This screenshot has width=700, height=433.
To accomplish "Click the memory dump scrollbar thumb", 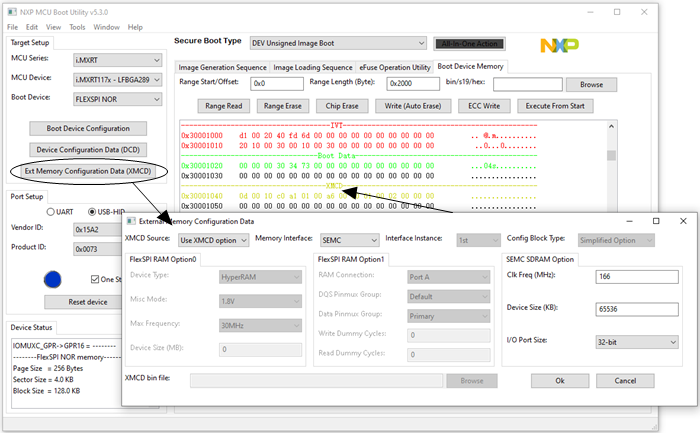I will click(611, 155).
